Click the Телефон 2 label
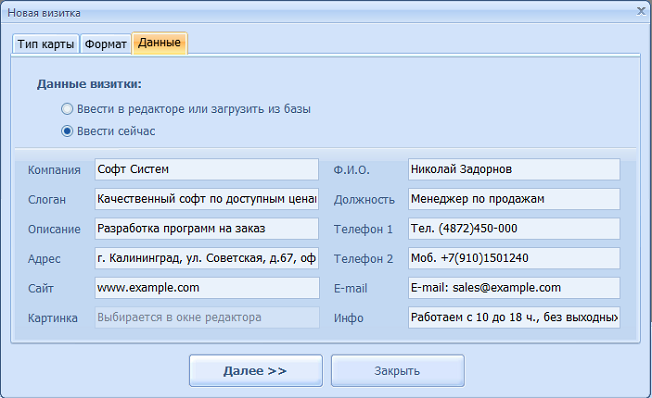 [363, 259]
